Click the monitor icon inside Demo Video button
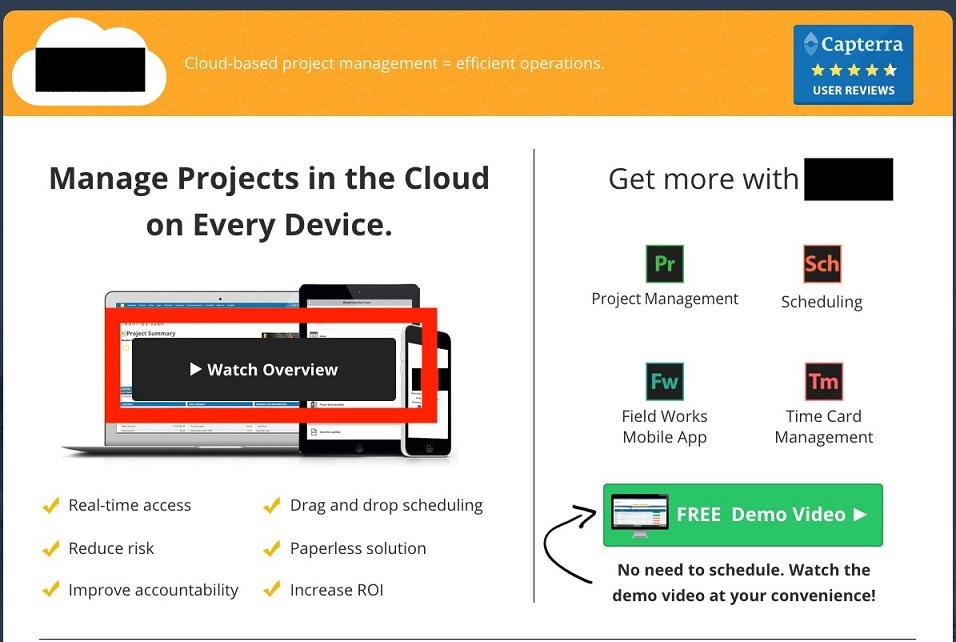 (x=639, y=515)
